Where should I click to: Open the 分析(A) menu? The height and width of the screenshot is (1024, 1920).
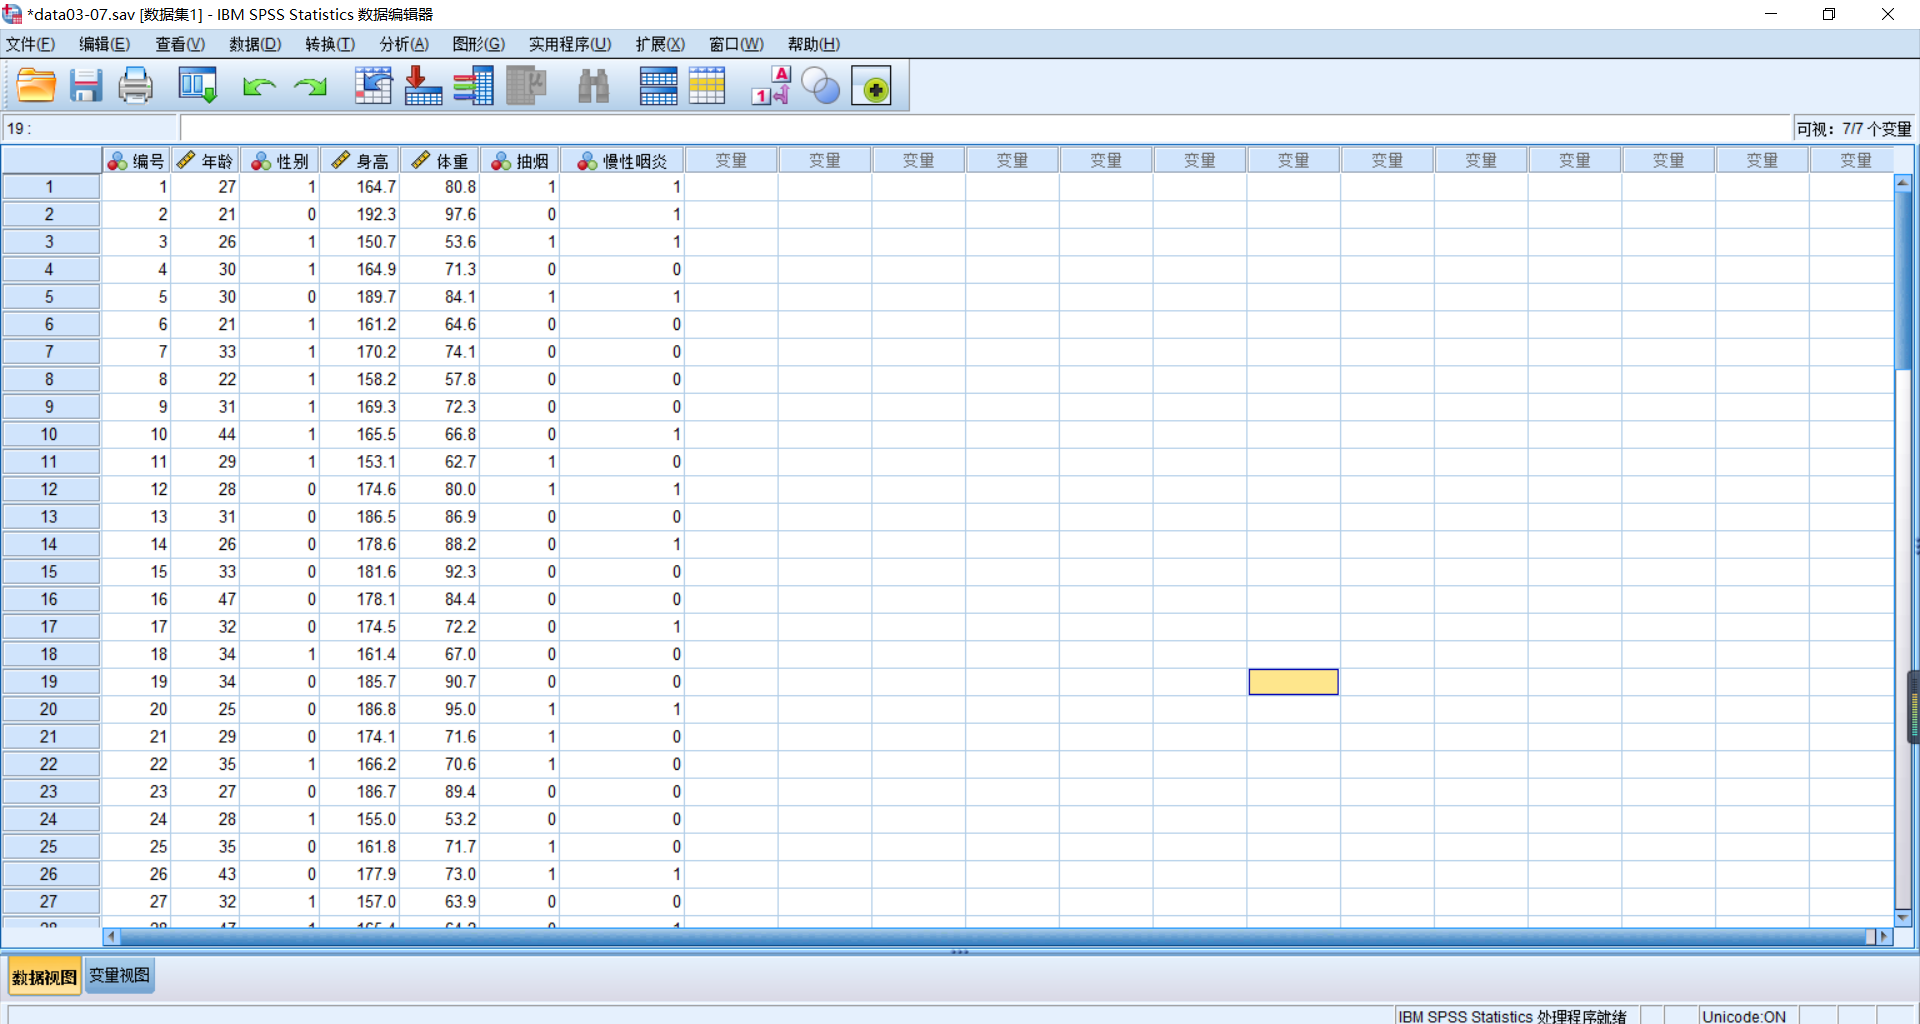pyautogui.click(x=404, y=44)
